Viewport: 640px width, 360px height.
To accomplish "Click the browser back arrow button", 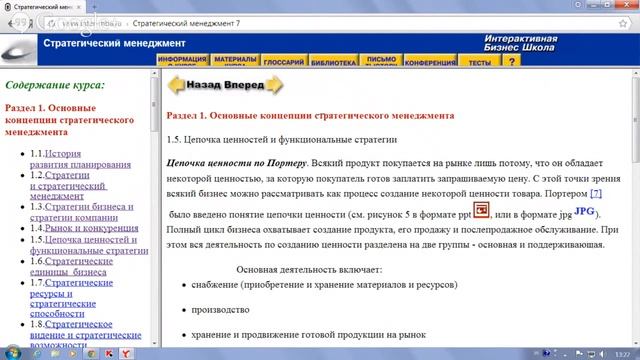I will point(10,24).
